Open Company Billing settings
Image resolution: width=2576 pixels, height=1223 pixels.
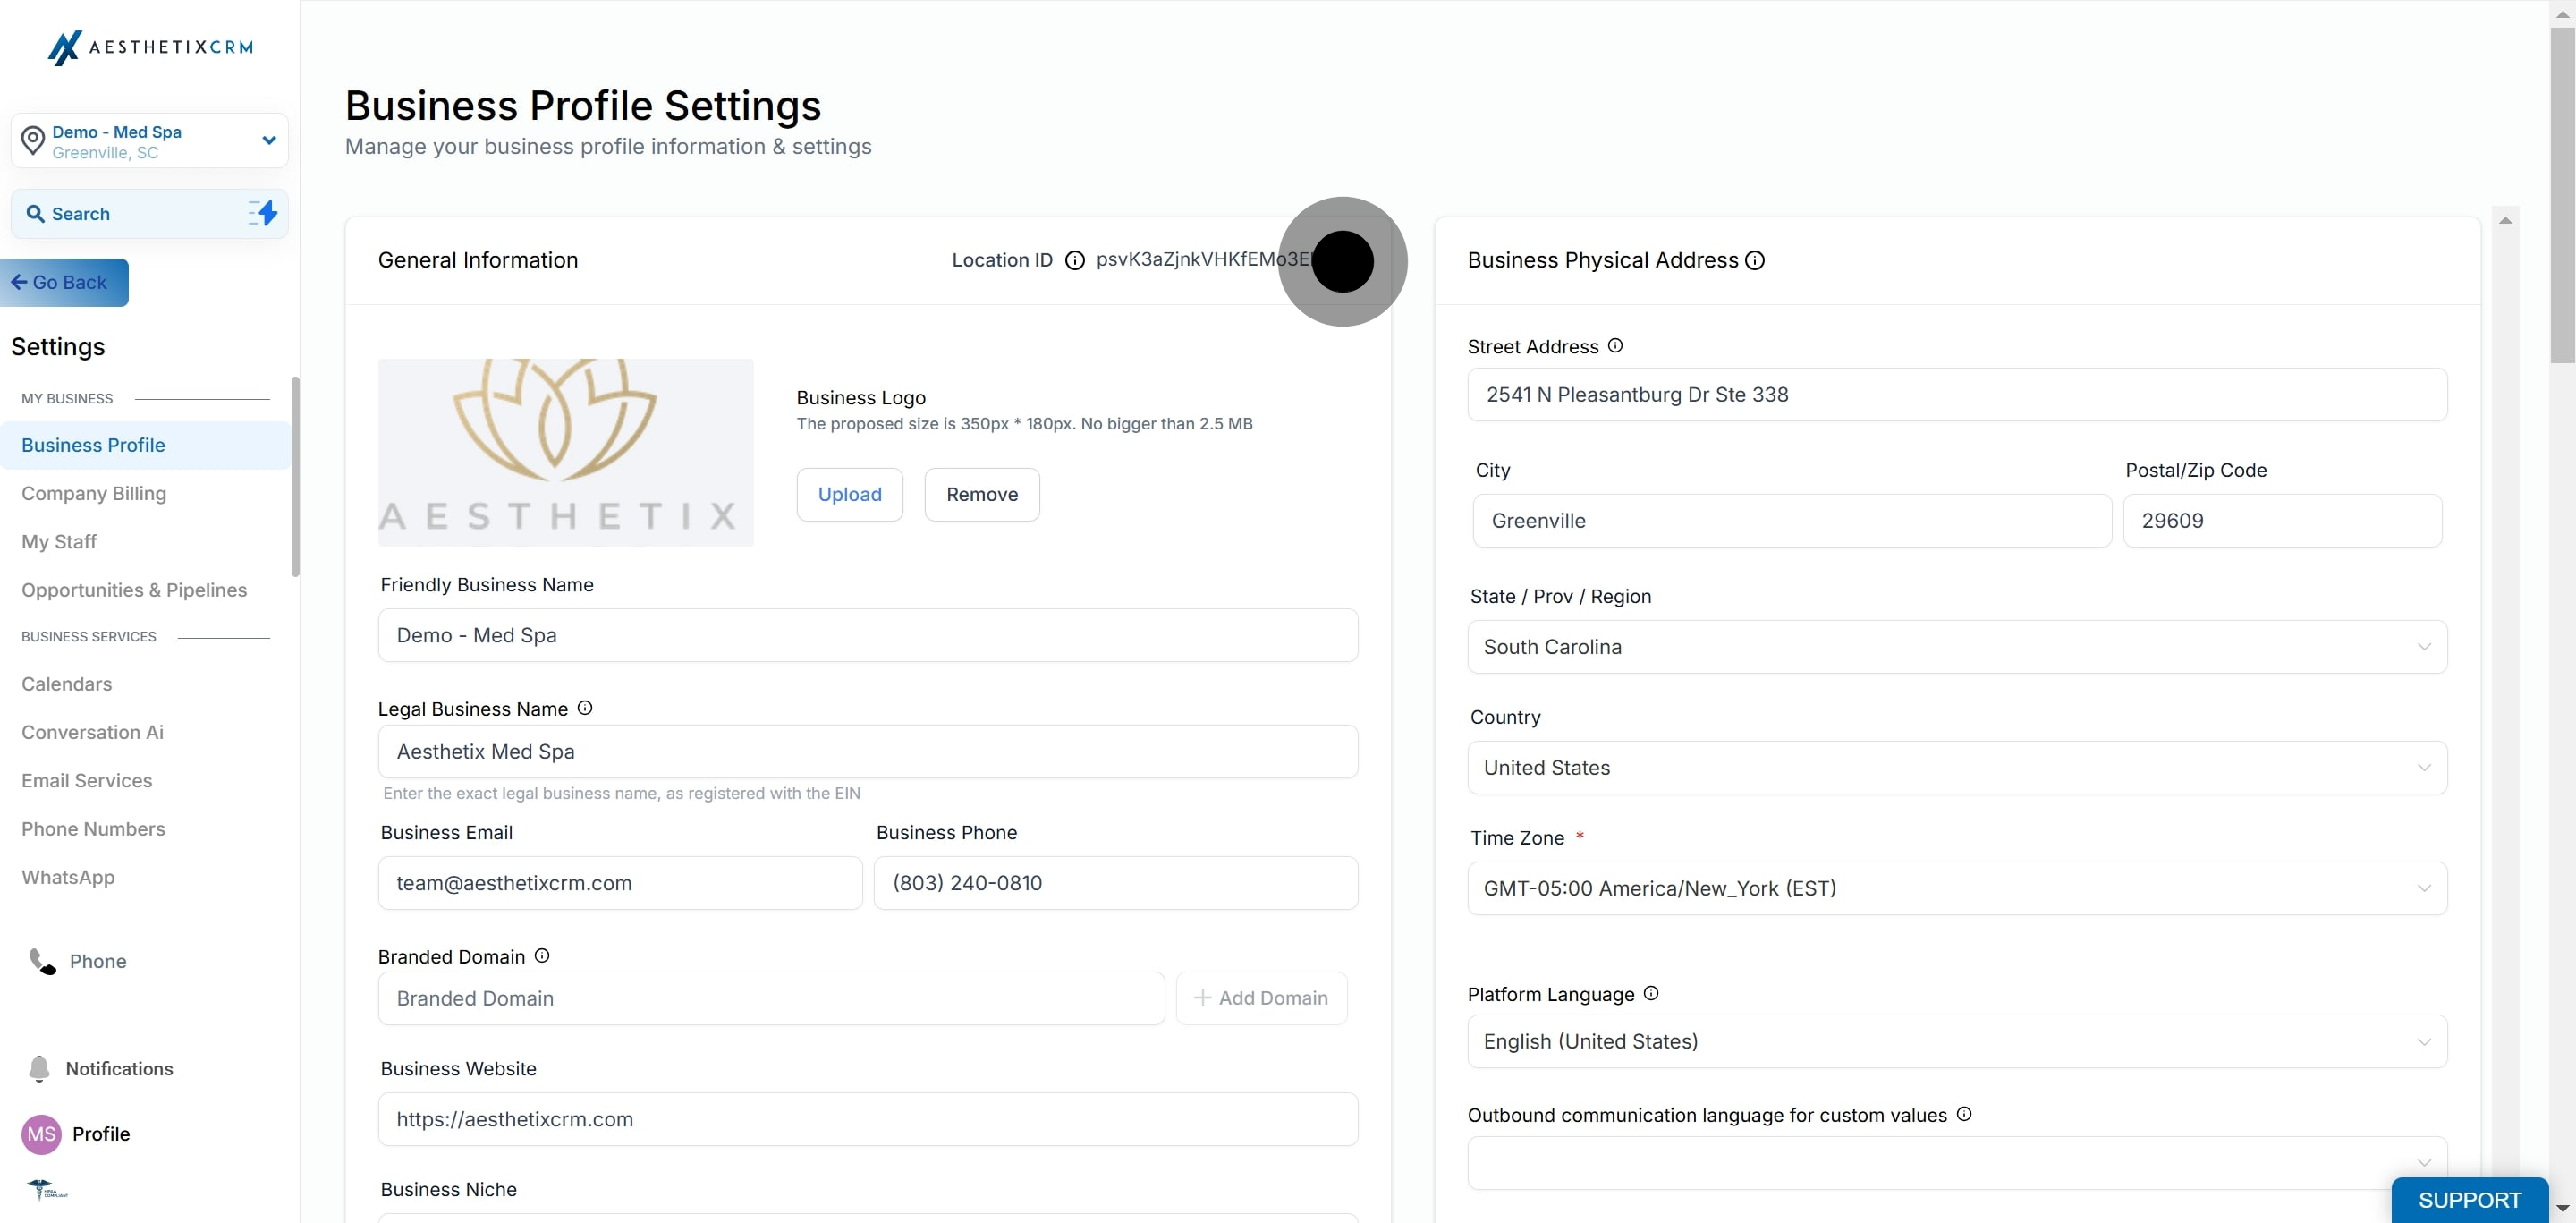(94, 493)
